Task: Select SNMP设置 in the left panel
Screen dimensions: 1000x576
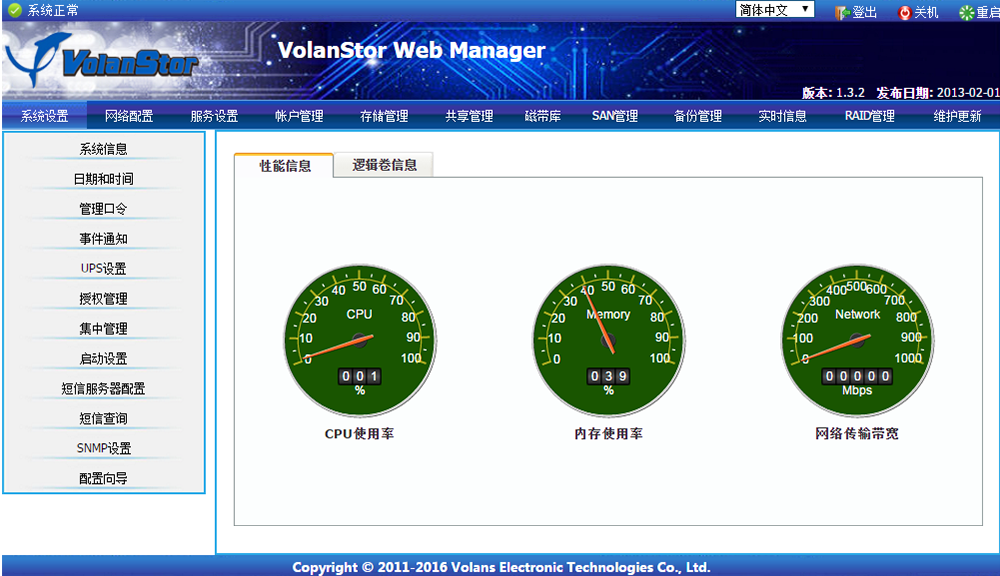Action: [103, 449]
